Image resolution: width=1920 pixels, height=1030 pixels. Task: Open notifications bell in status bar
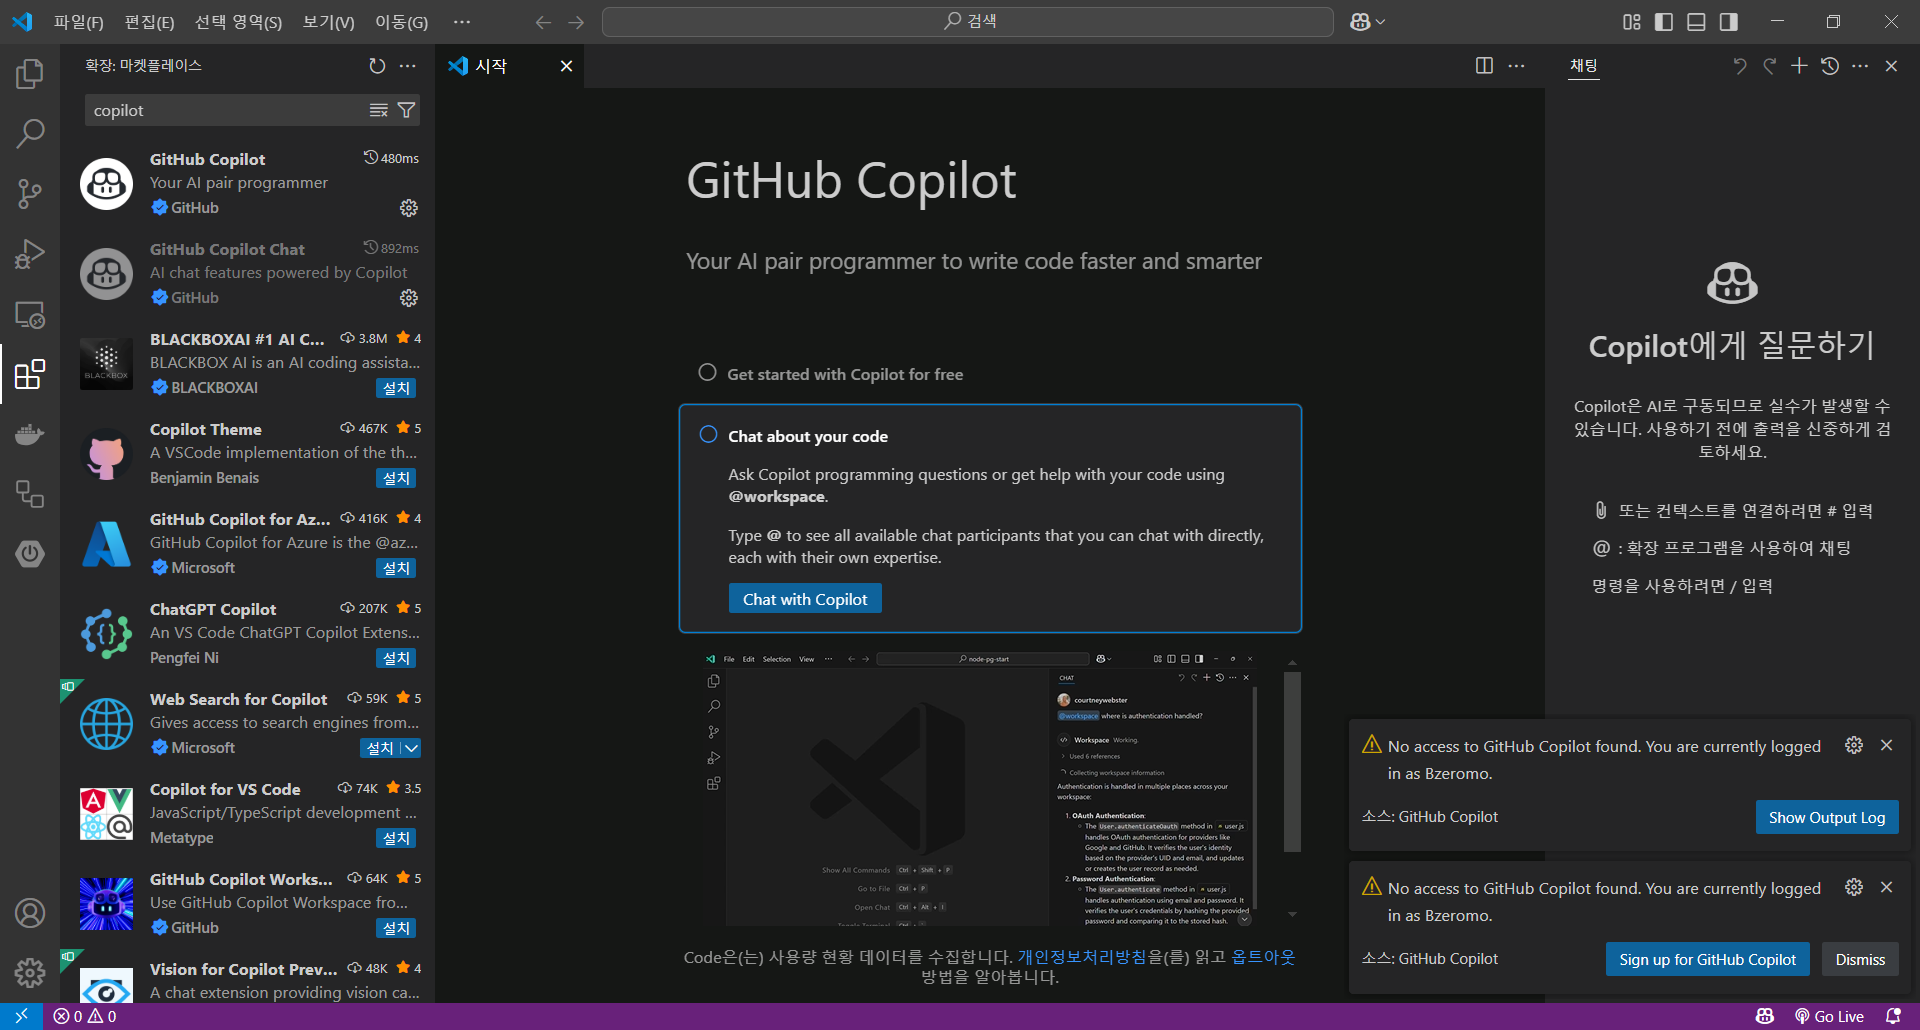tap(1893, 1016)
